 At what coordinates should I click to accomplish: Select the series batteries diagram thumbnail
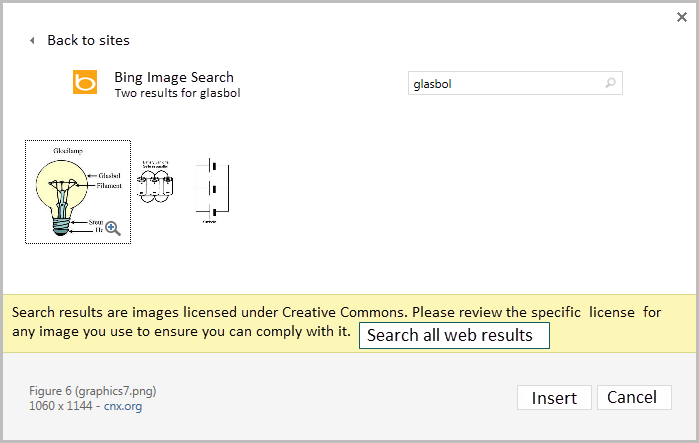pyautogui.click(x=158, y=184)
